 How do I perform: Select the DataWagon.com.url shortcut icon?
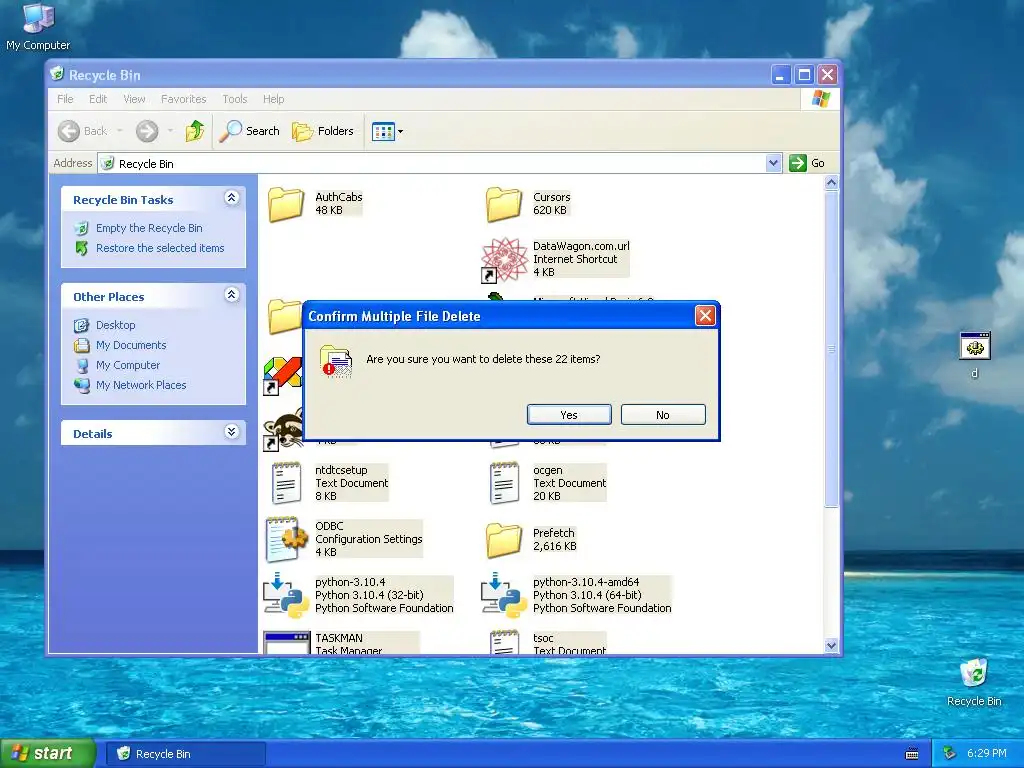tap(504, 260)
